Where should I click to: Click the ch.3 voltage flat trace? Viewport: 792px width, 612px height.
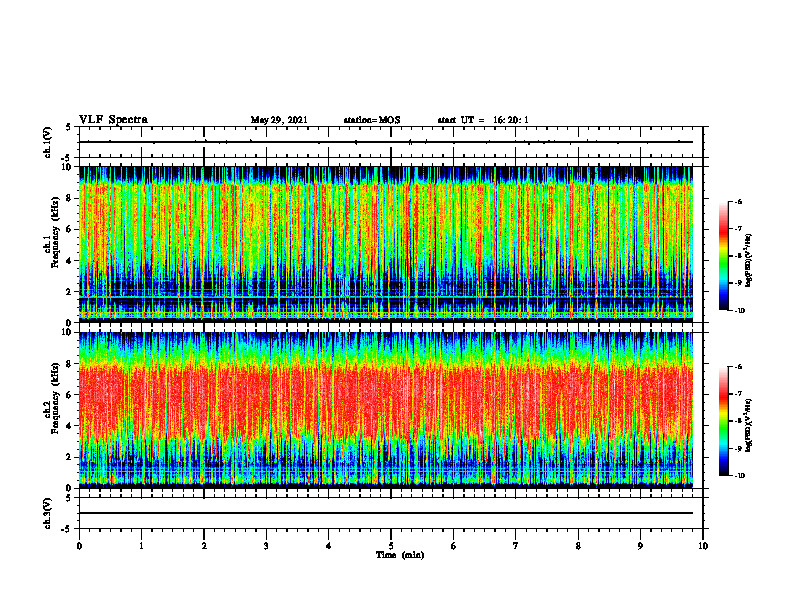tap(386, 513)
